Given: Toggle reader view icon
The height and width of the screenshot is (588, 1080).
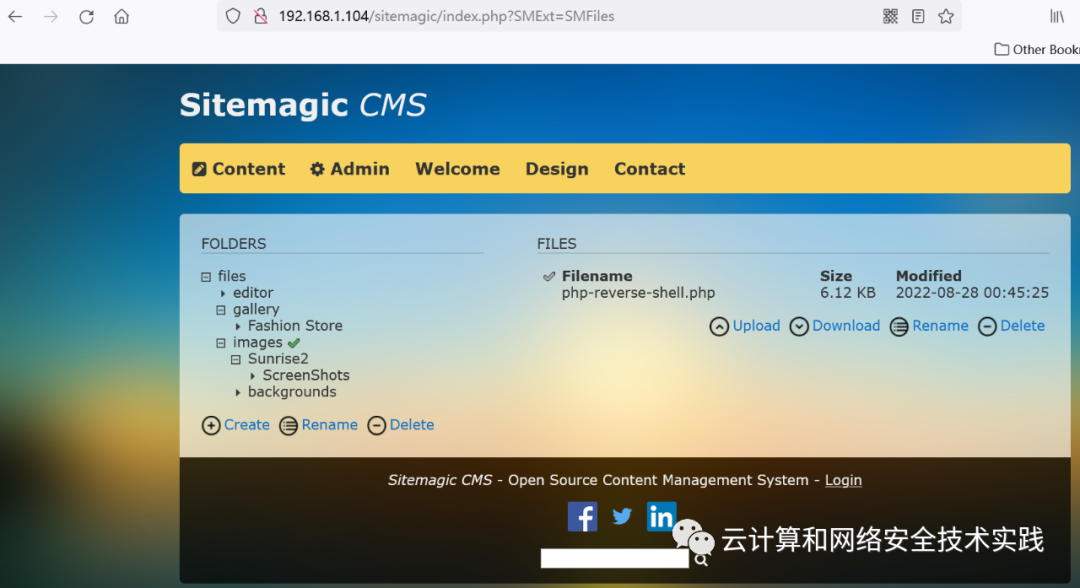Looking at the screenshot, I should [917, 16].
